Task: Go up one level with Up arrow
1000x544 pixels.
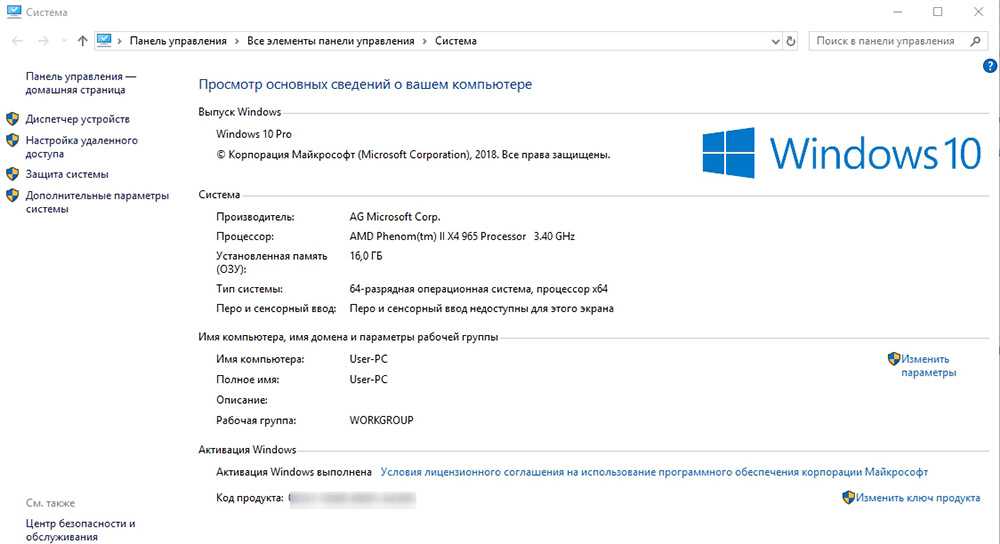Action: coord(82,41)
